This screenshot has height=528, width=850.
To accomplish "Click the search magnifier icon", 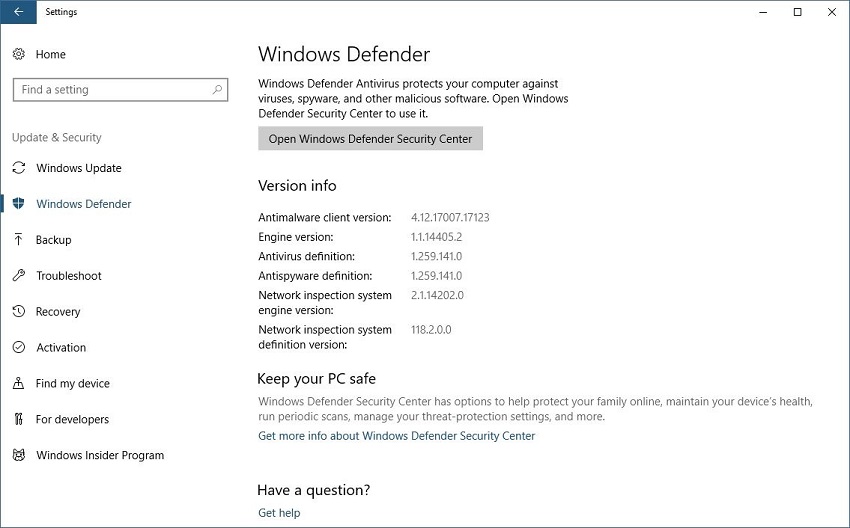I will click(217, 90).
